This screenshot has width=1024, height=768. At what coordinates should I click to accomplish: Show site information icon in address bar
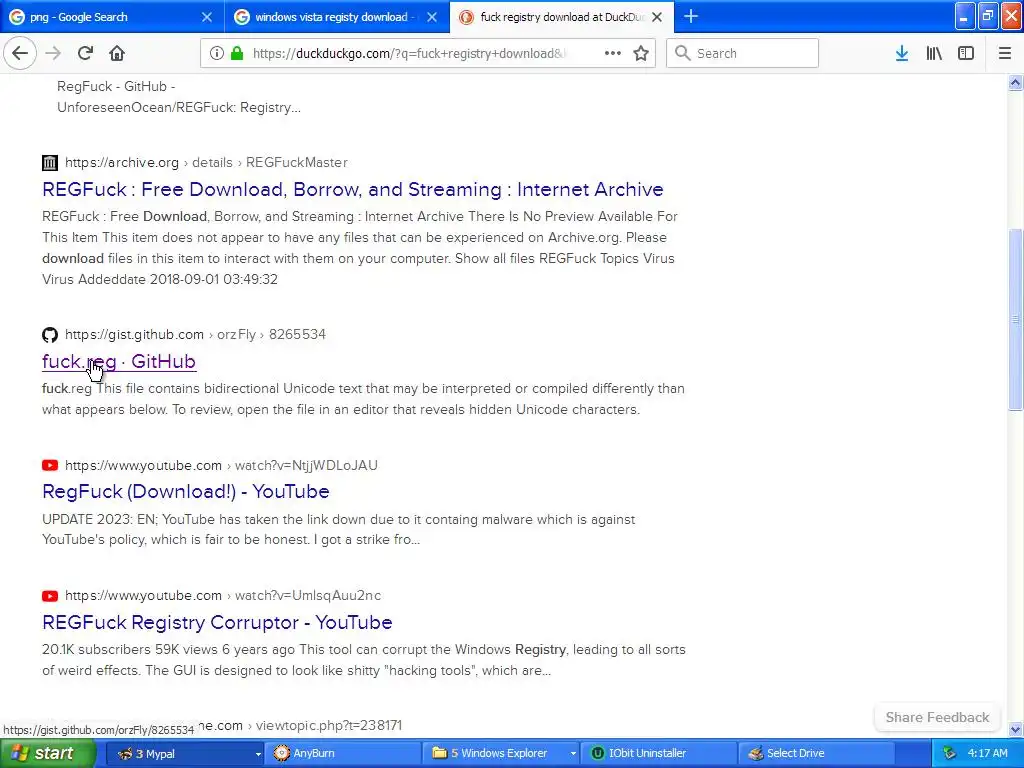pos(216,54)
